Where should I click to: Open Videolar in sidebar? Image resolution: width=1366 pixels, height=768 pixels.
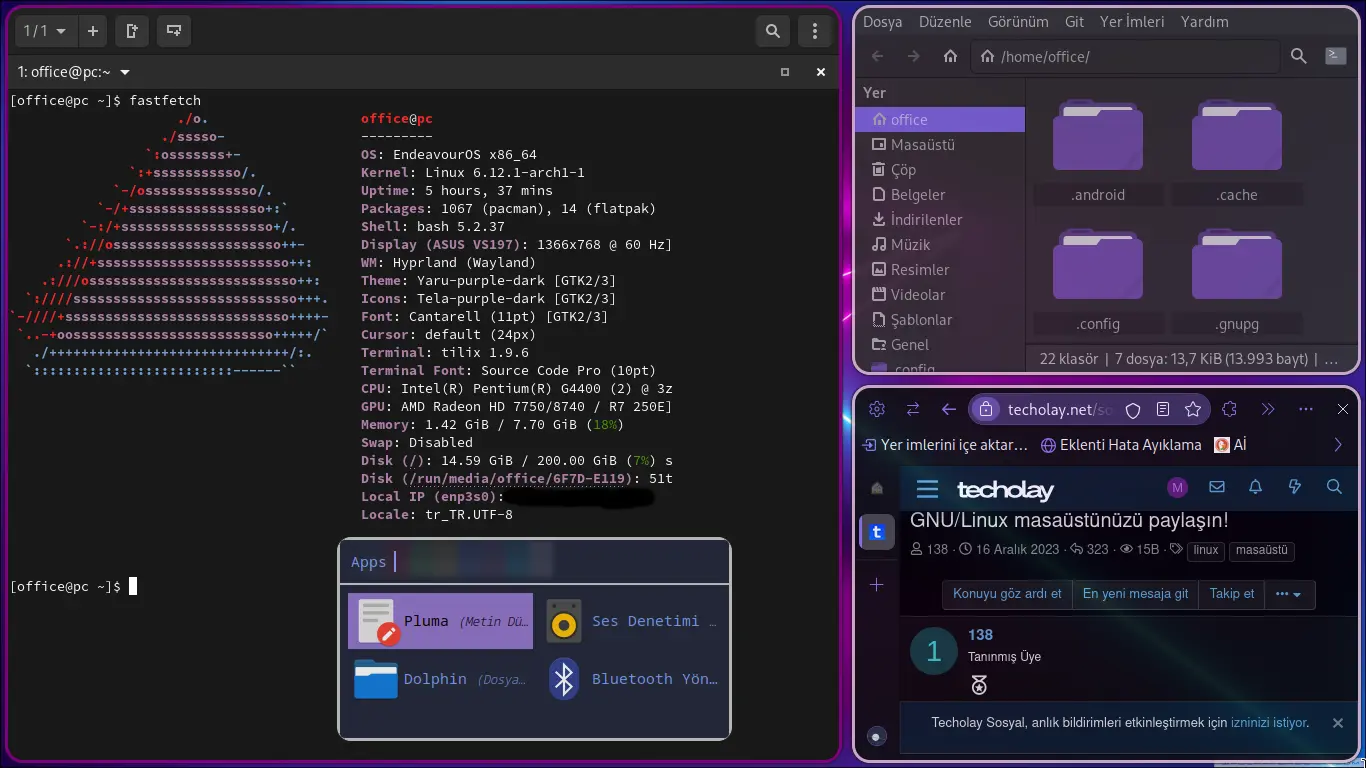940,294
